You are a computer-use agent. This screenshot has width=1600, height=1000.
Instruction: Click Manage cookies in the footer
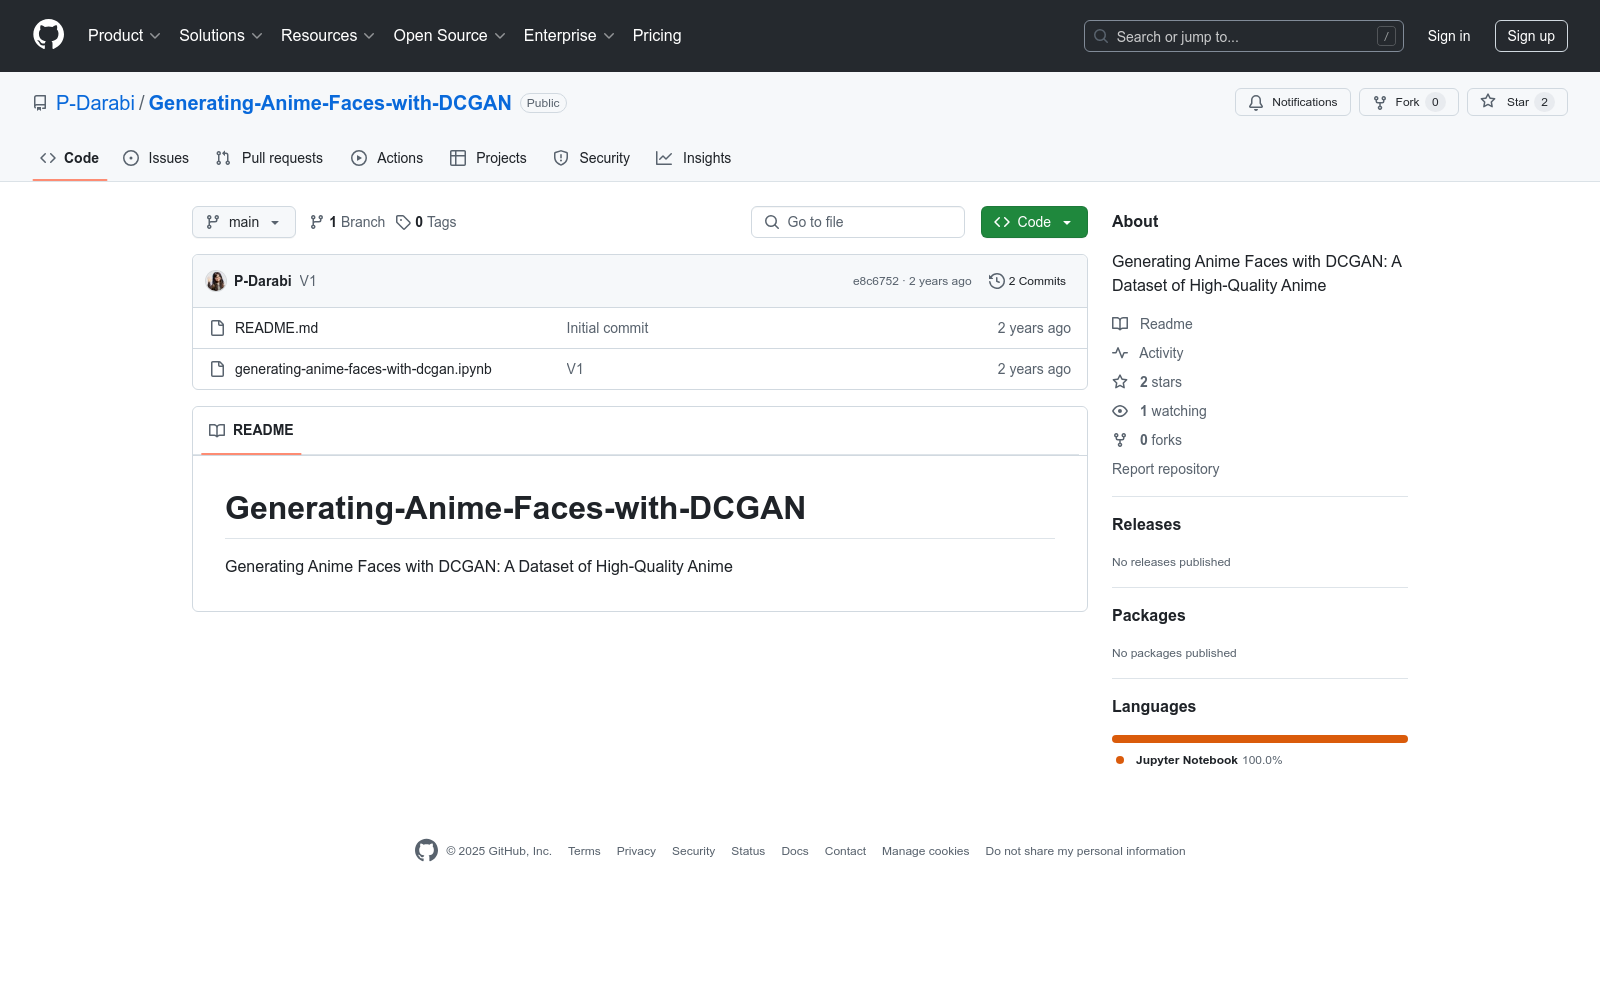coord(925,851)
